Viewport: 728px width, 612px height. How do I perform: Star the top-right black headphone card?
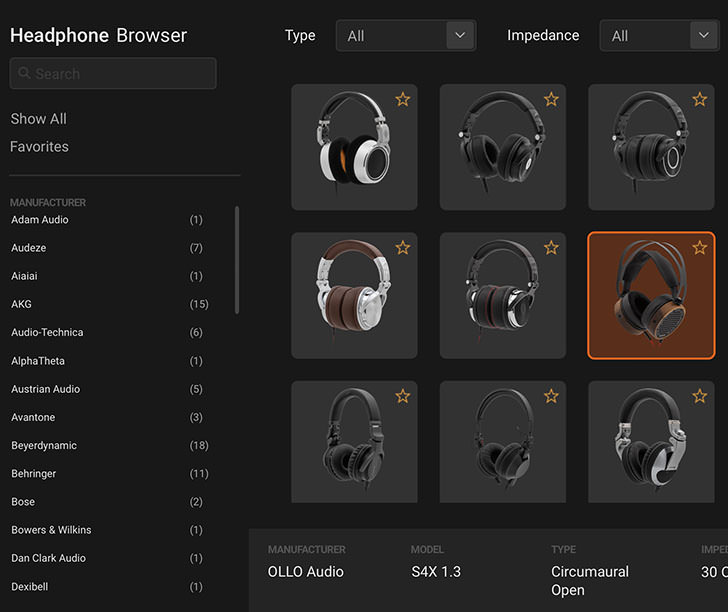[x=699, y=99]
